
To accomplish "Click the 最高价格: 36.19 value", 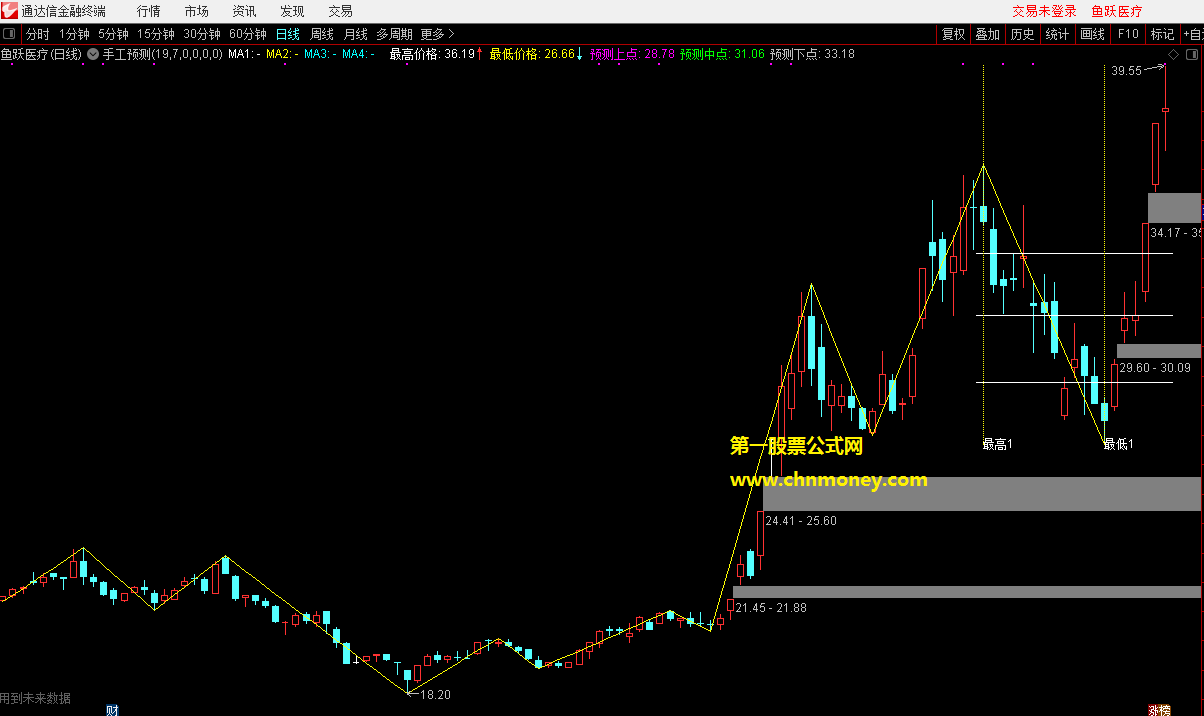I will point(432,54).
